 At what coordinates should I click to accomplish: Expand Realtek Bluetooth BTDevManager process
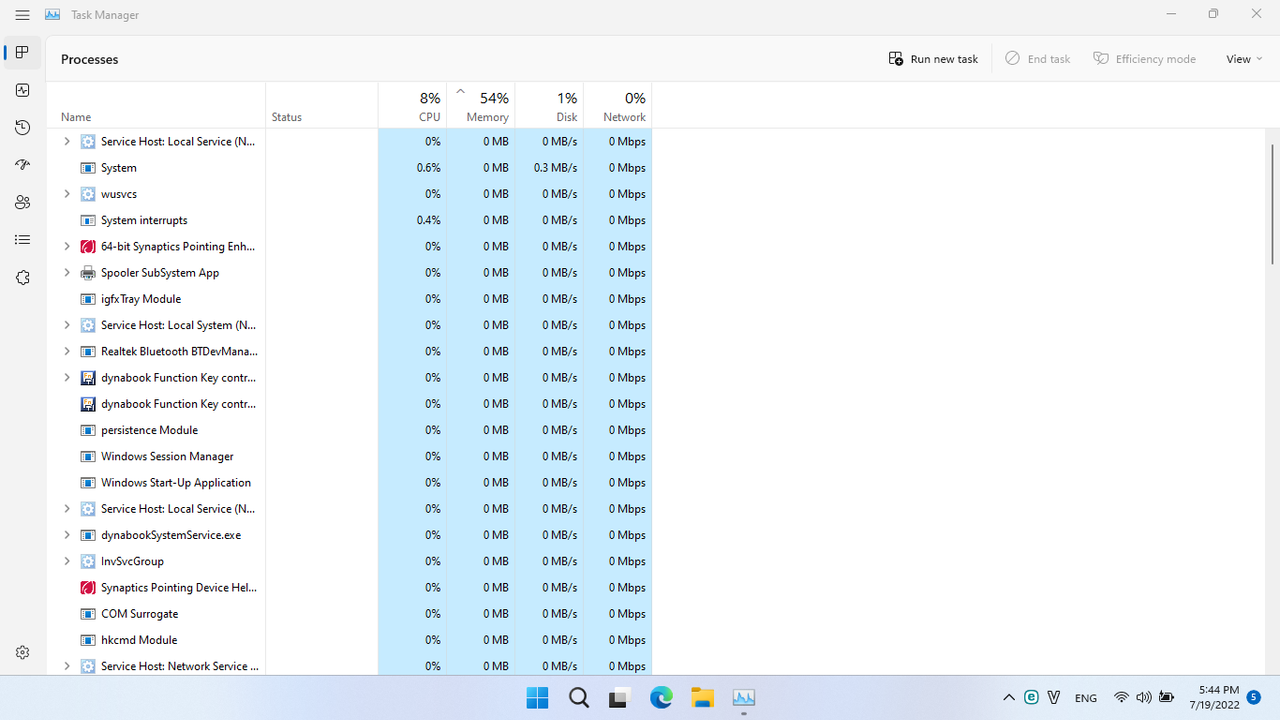click(67, 351)
